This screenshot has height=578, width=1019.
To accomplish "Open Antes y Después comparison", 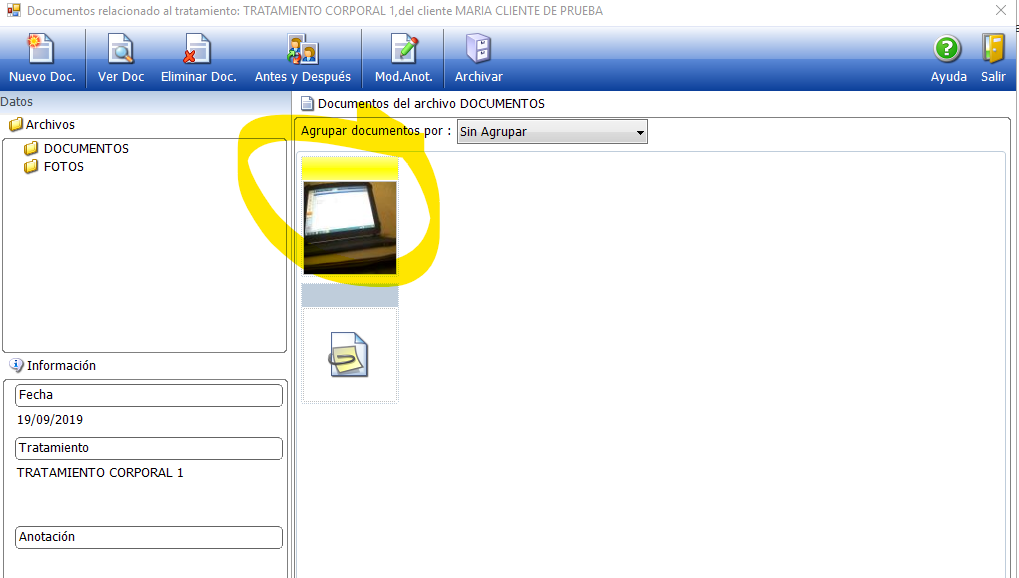I will [x=302, y=50].
